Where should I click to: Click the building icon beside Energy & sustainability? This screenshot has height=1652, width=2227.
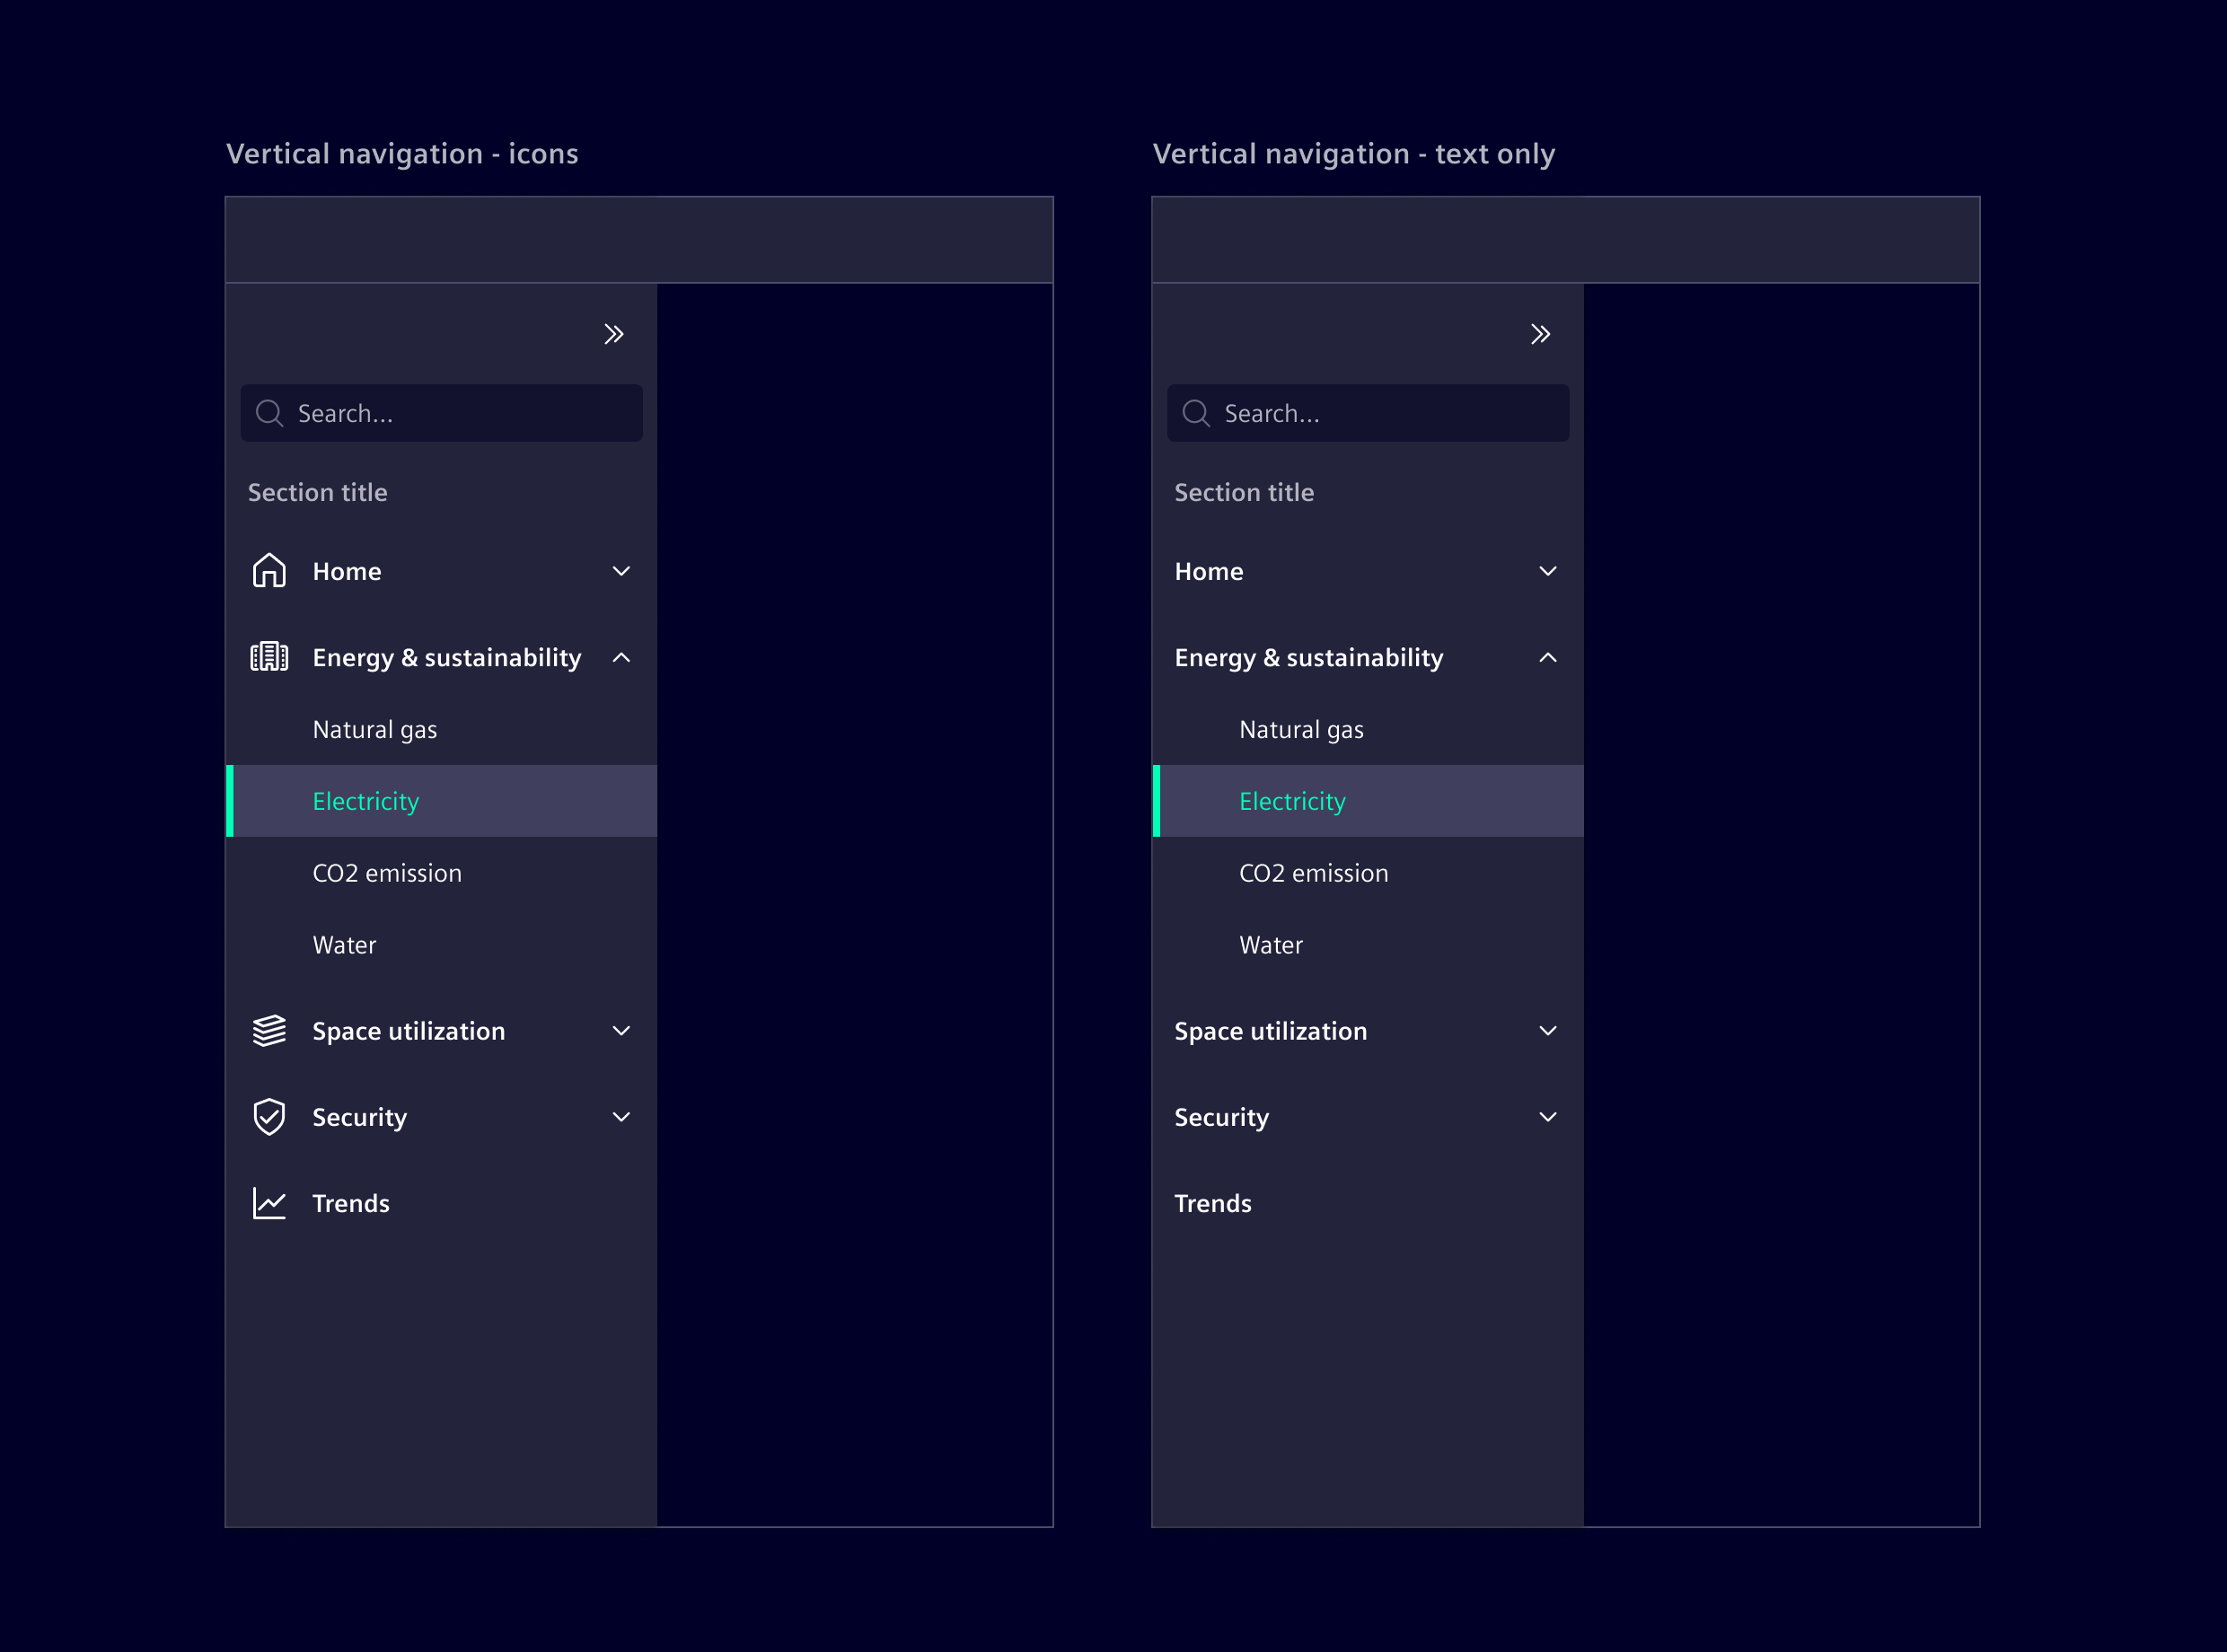point(269,657)
